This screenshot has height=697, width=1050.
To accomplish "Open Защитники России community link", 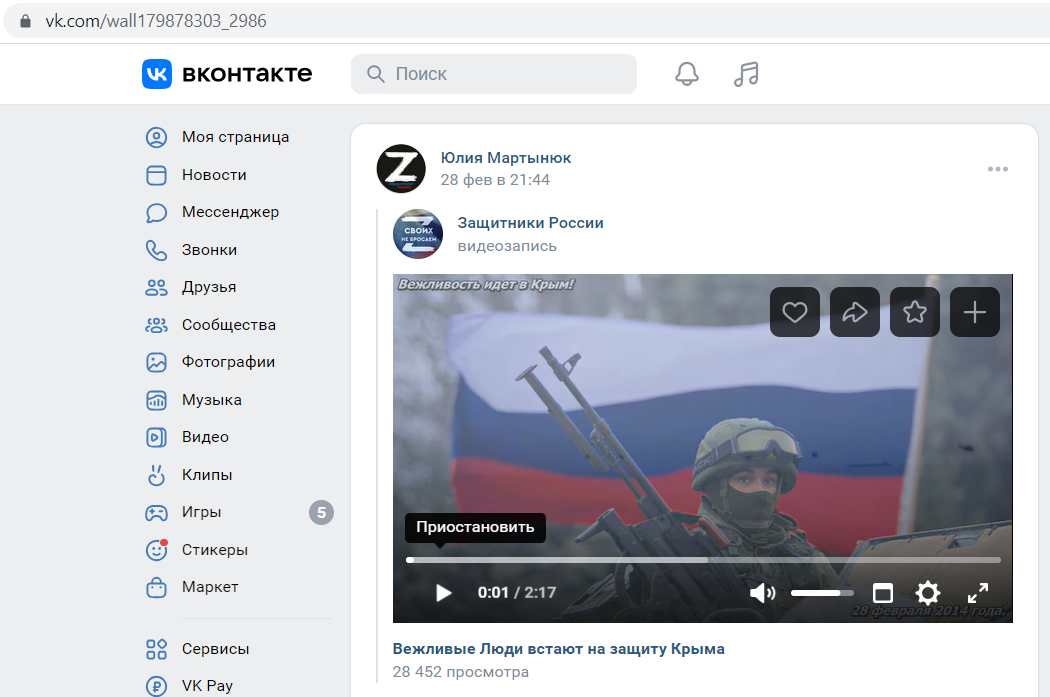I will [530, 223].
